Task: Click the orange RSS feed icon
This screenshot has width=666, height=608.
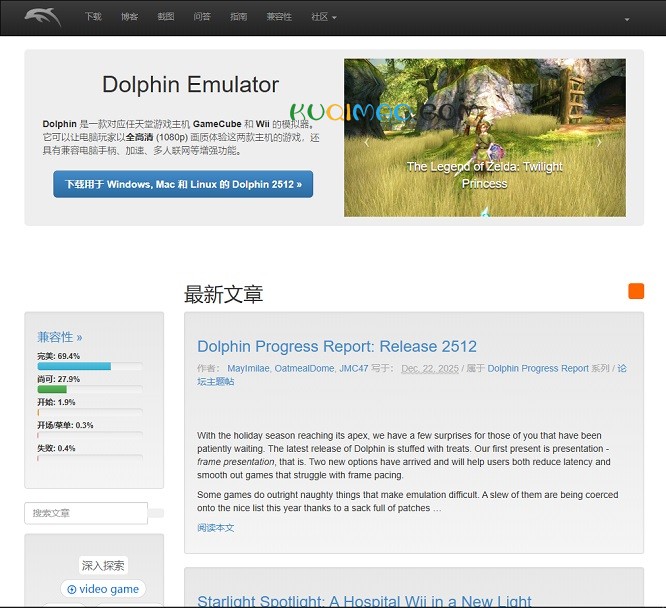Action: click(x=636, y=291)
